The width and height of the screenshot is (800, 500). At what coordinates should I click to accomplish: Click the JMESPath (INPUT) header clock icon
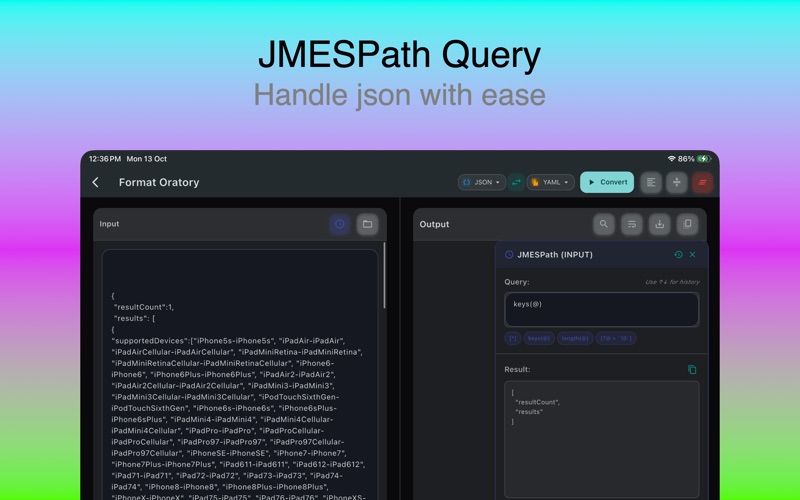509,255
